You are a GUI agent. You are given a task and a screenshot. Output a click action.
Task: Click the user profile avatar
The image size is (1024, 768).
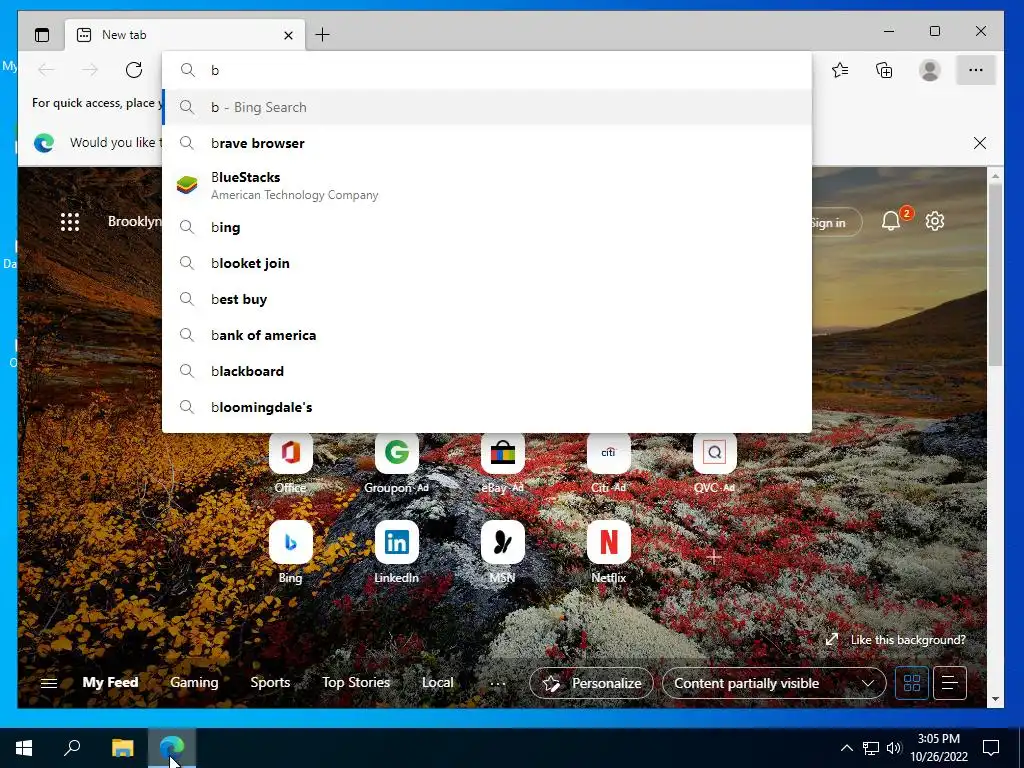click(929, 70)
